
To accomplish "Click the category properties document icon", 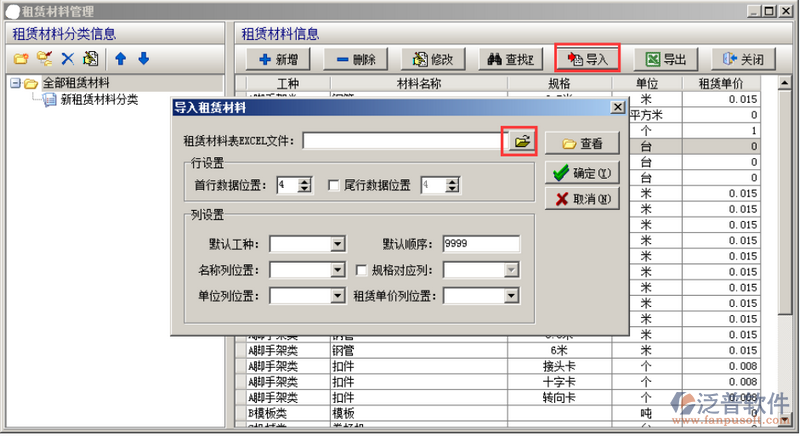I will tap(91, 59).
